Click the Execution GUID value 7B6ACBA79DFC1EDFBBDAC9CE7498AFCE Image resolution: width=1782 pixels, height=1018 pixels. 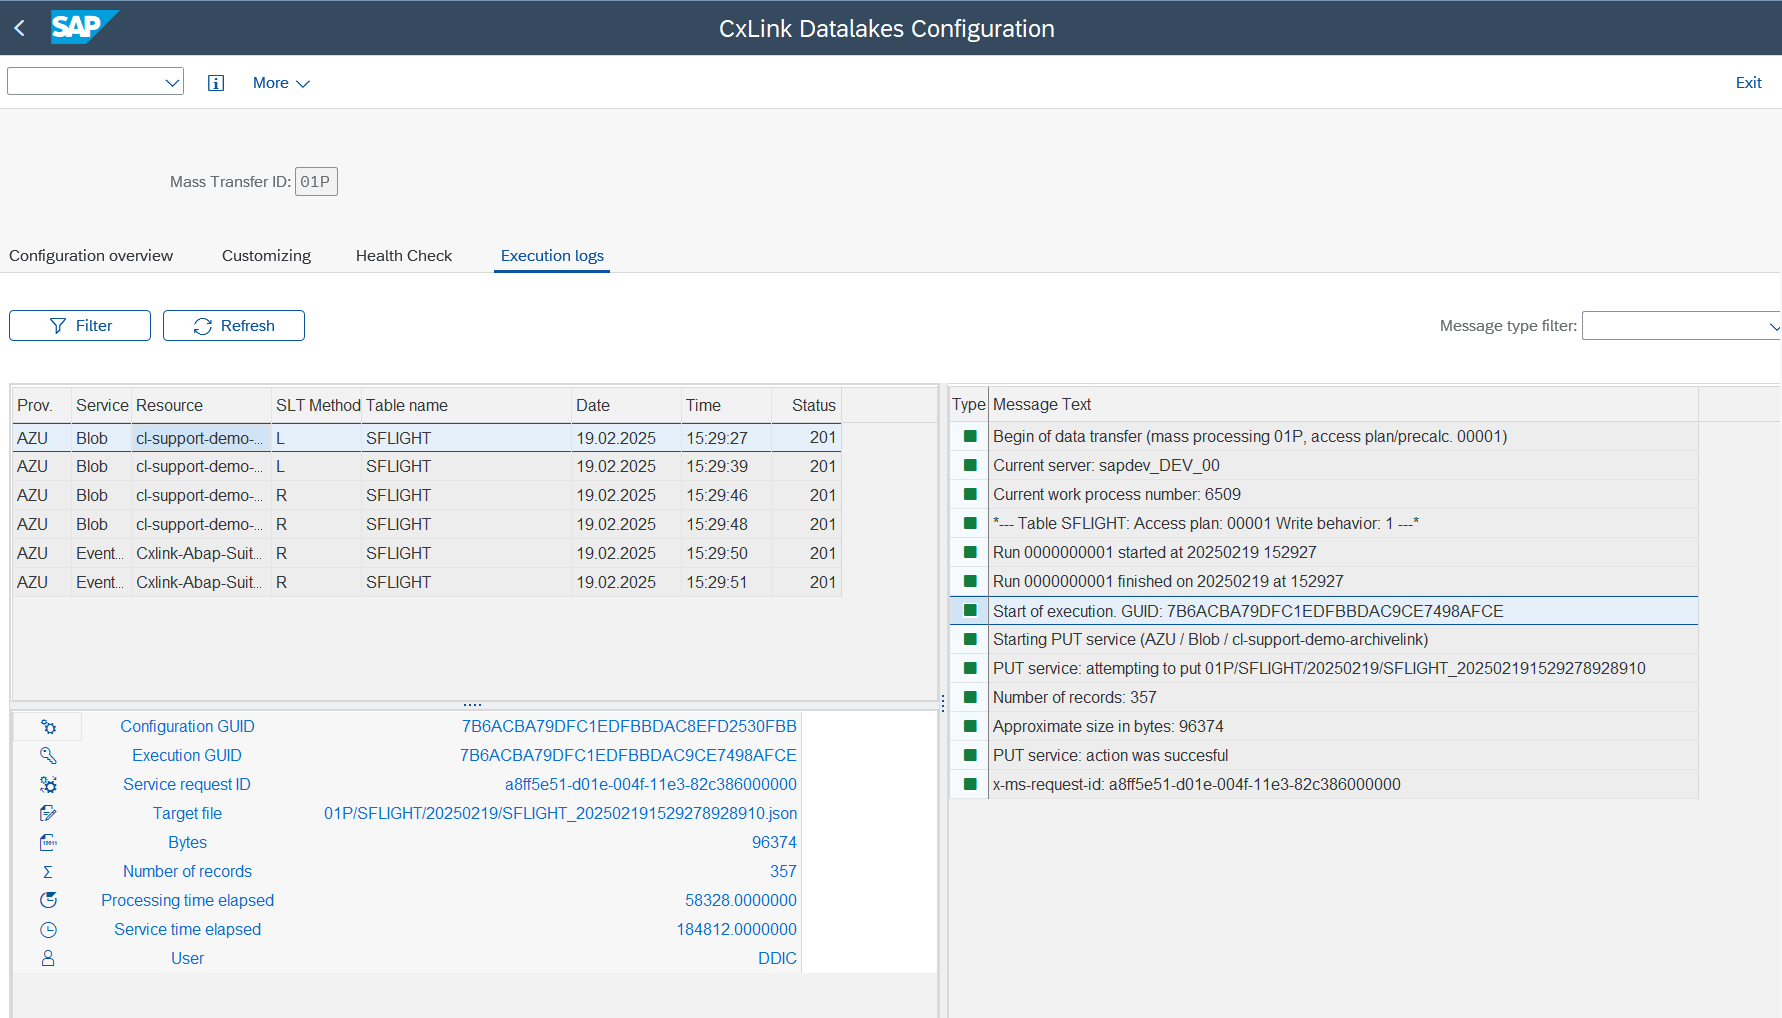(628, 756)
